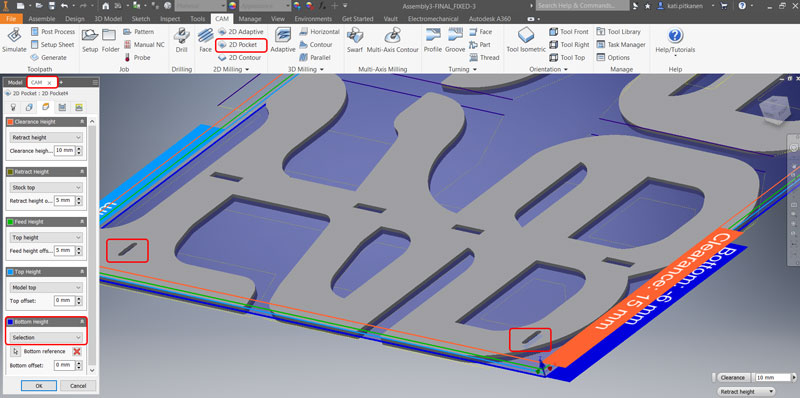The height and width of the screenshot is (398, 800).
Task: Switch to the Environments ribbon tab
Action: (x=313, y=19)
